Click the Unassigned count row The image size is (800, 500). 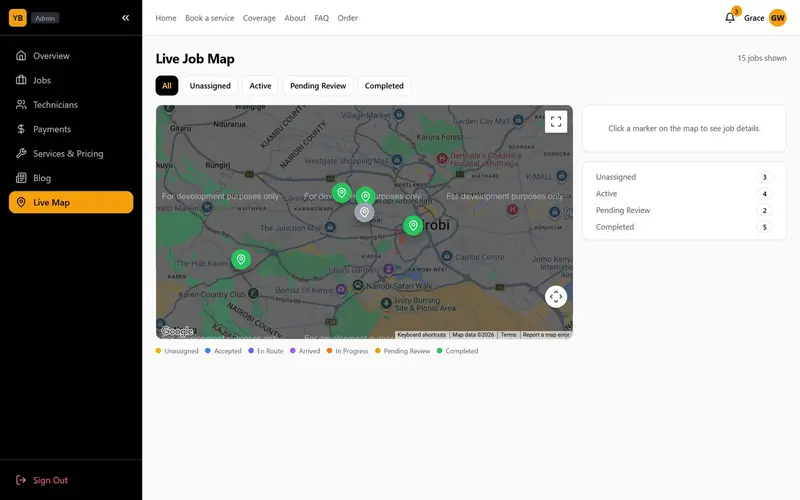point(684,177)
